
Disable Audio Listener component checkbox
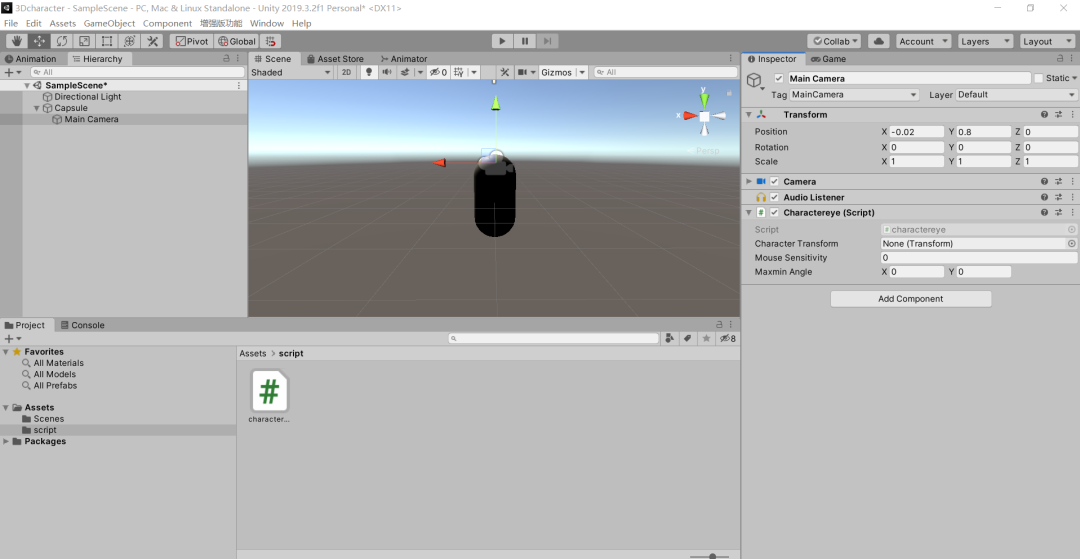tap(774, 198)
